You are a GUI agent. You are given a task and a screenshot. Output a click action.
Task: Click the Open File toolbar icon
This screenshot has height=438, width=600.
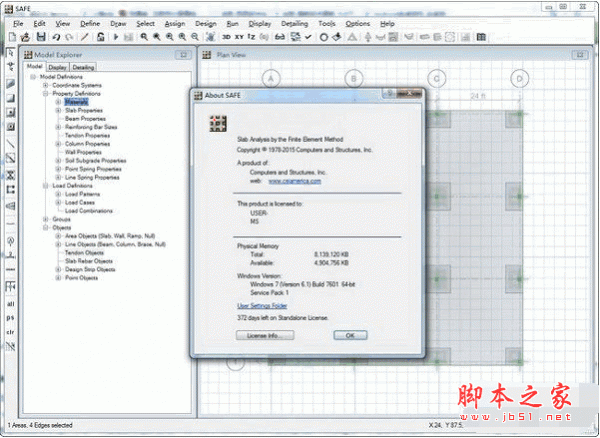[x=25, y=37]
